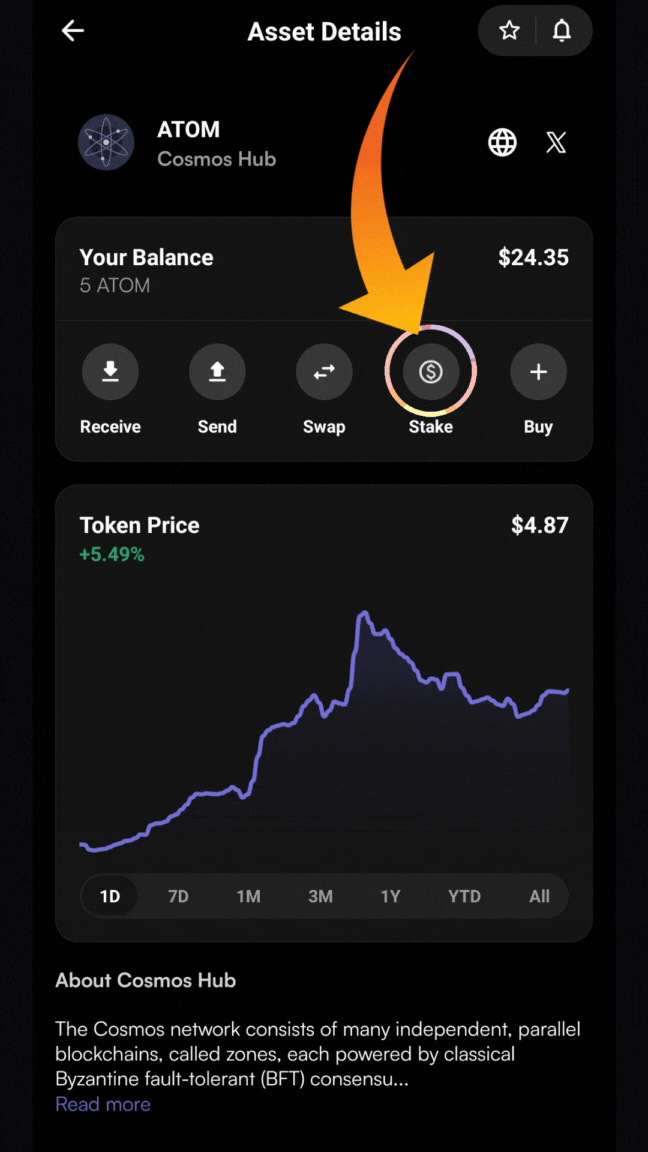Screen dimensions: 648x1152
Task: Open the Cosmos Hub website globe icon
Action: coord(502,143)
